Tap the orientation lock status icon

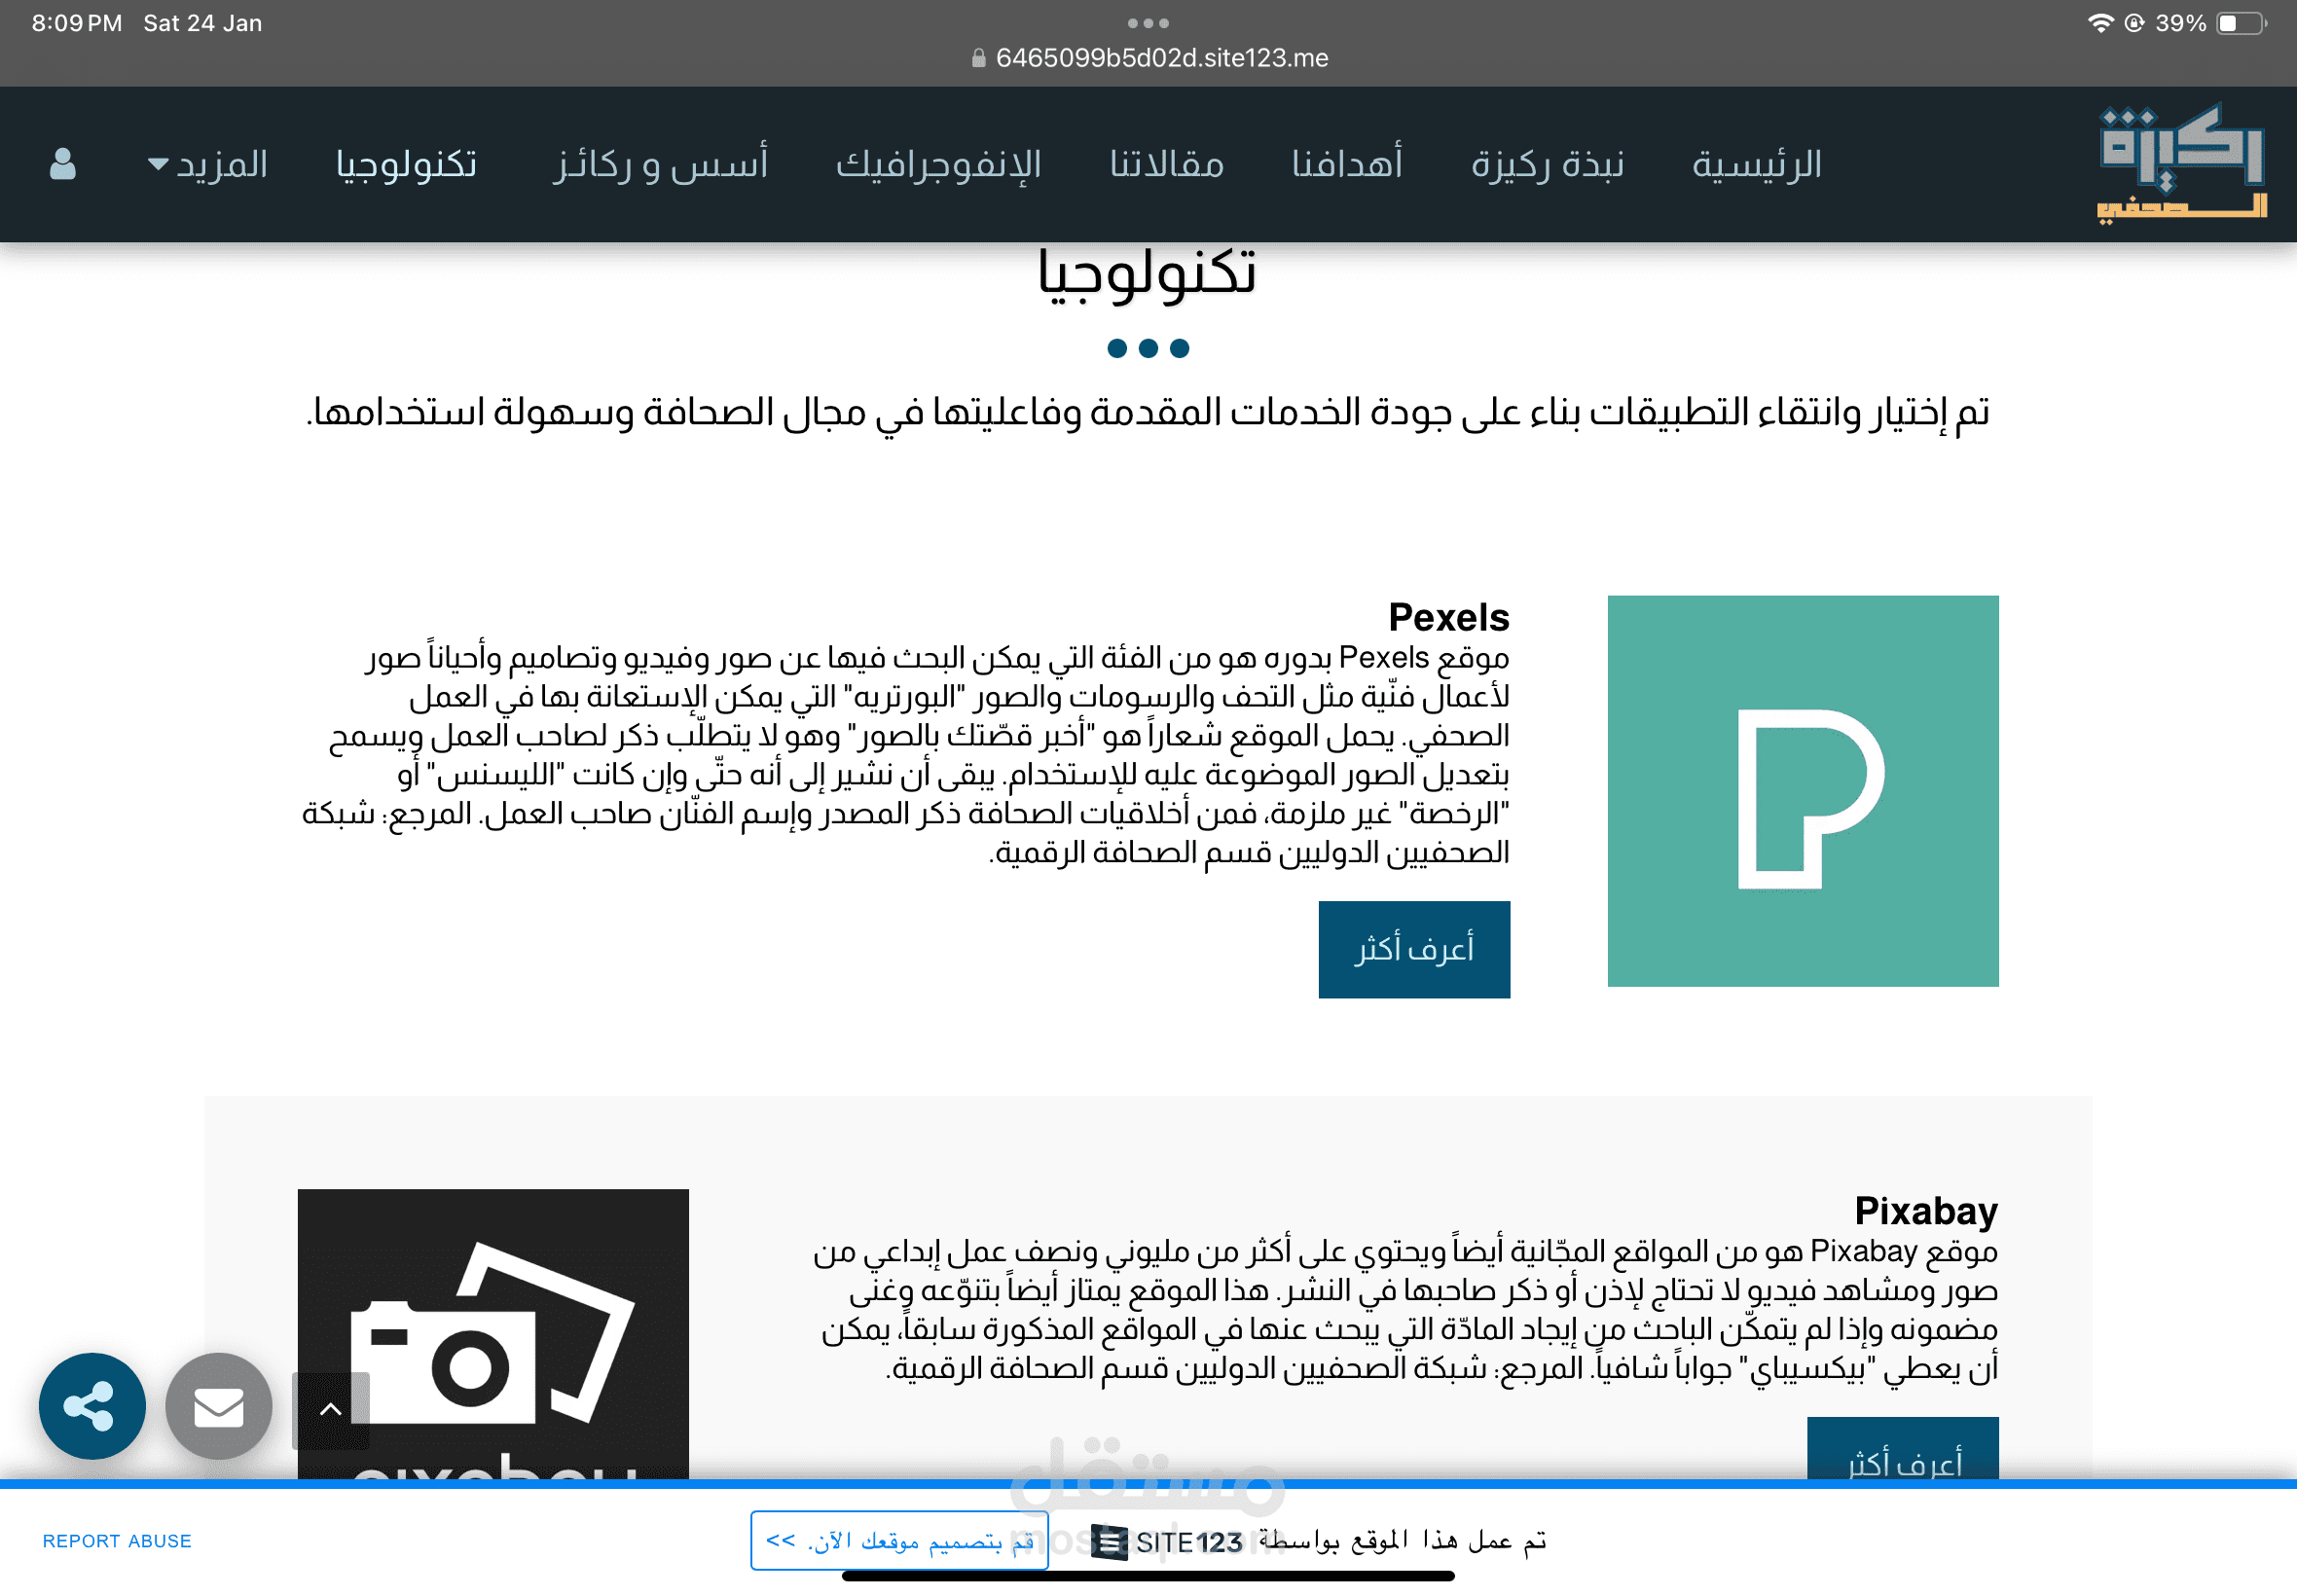(2134, 23)
